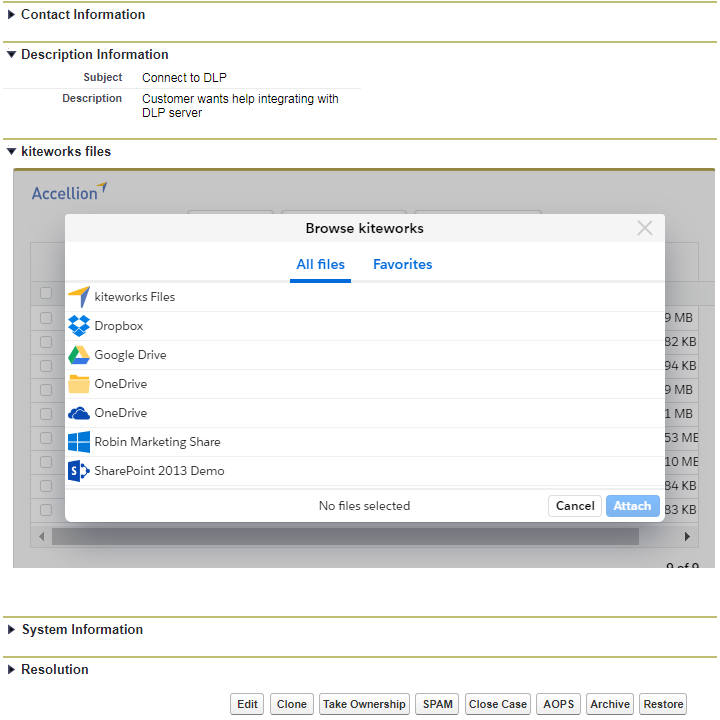Screen dimensions: 720x720
Task: Click the 'Connect to DLP' subject text
Action: pyautogui.click(x=184, y=78)
